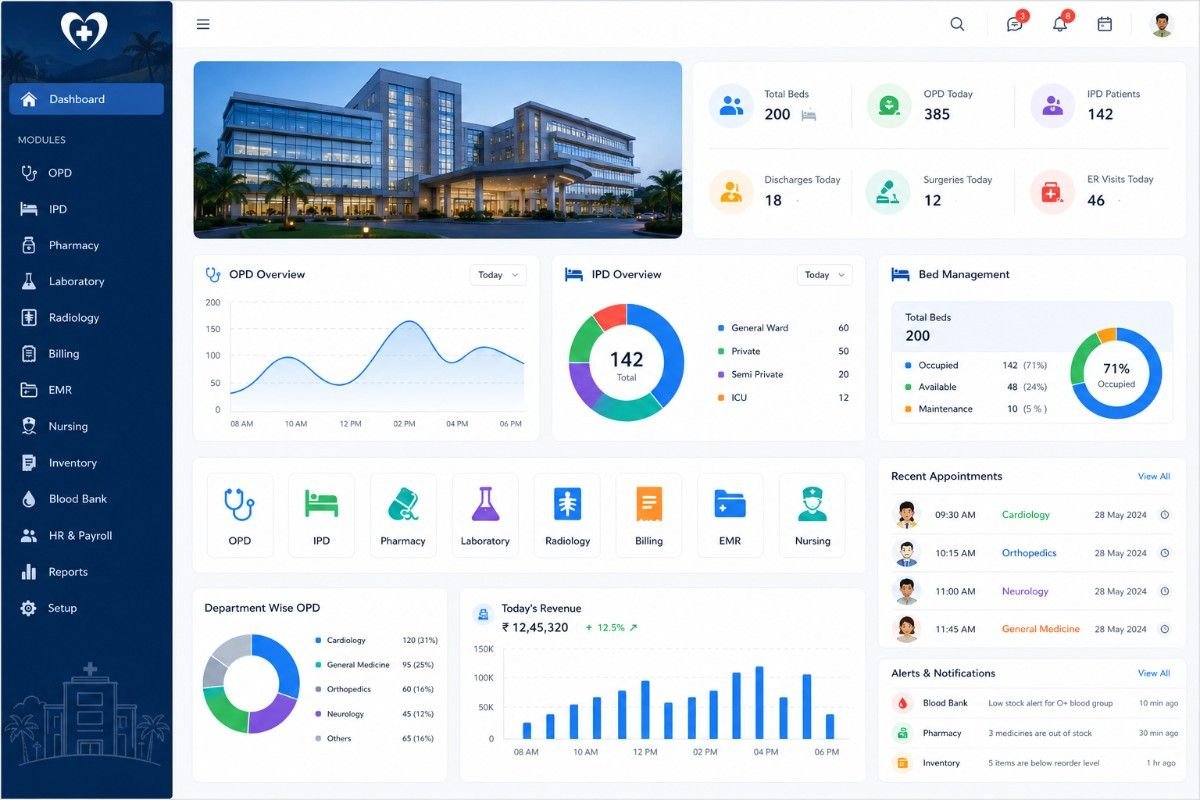Click the OPD Today stat icon
The width and height of the screenshot is (1200, 800).
889,105
